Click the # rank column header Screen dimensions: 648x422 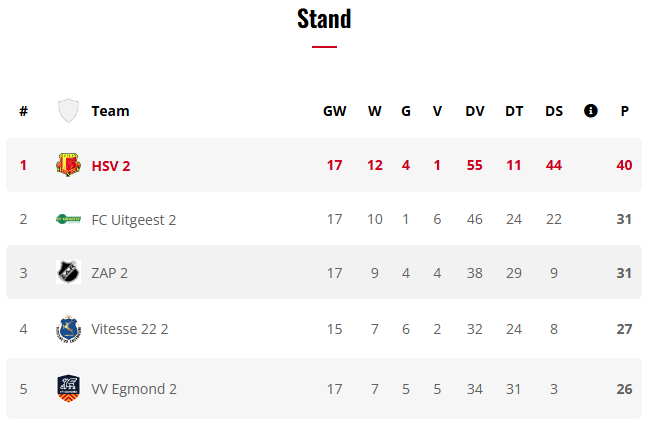(23, 111)
